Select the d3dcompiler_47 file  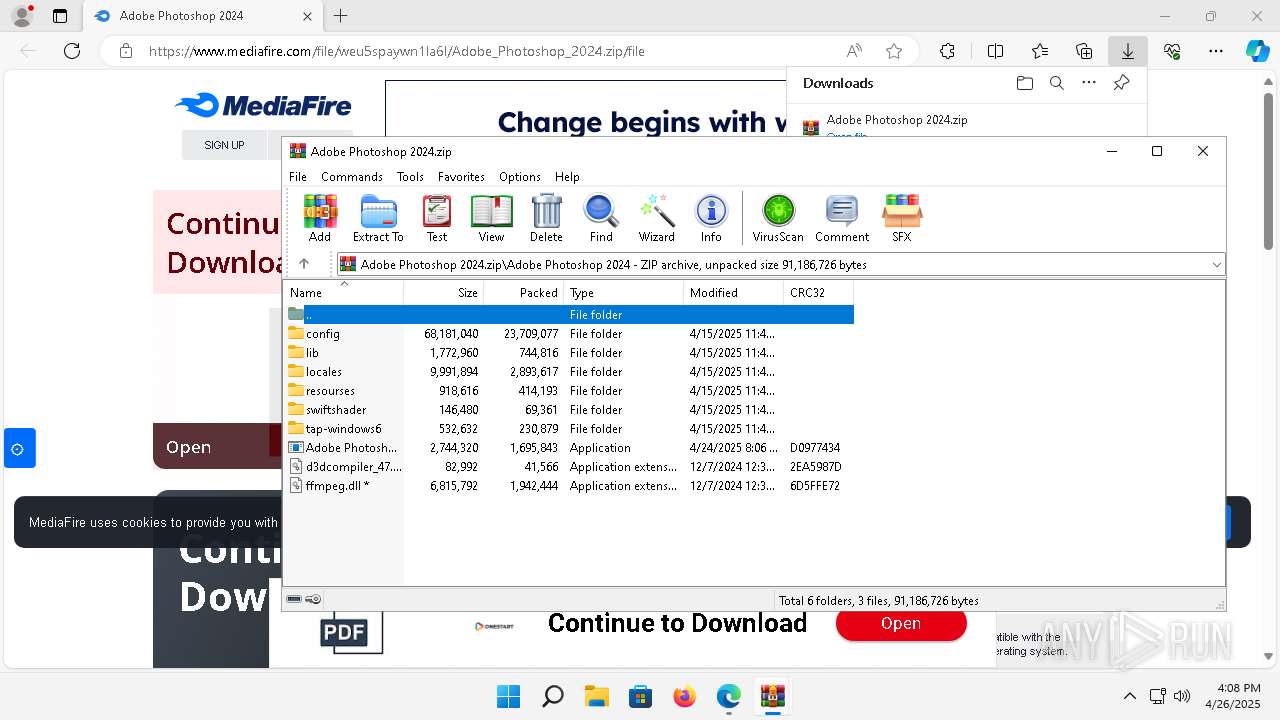point(570,466)
